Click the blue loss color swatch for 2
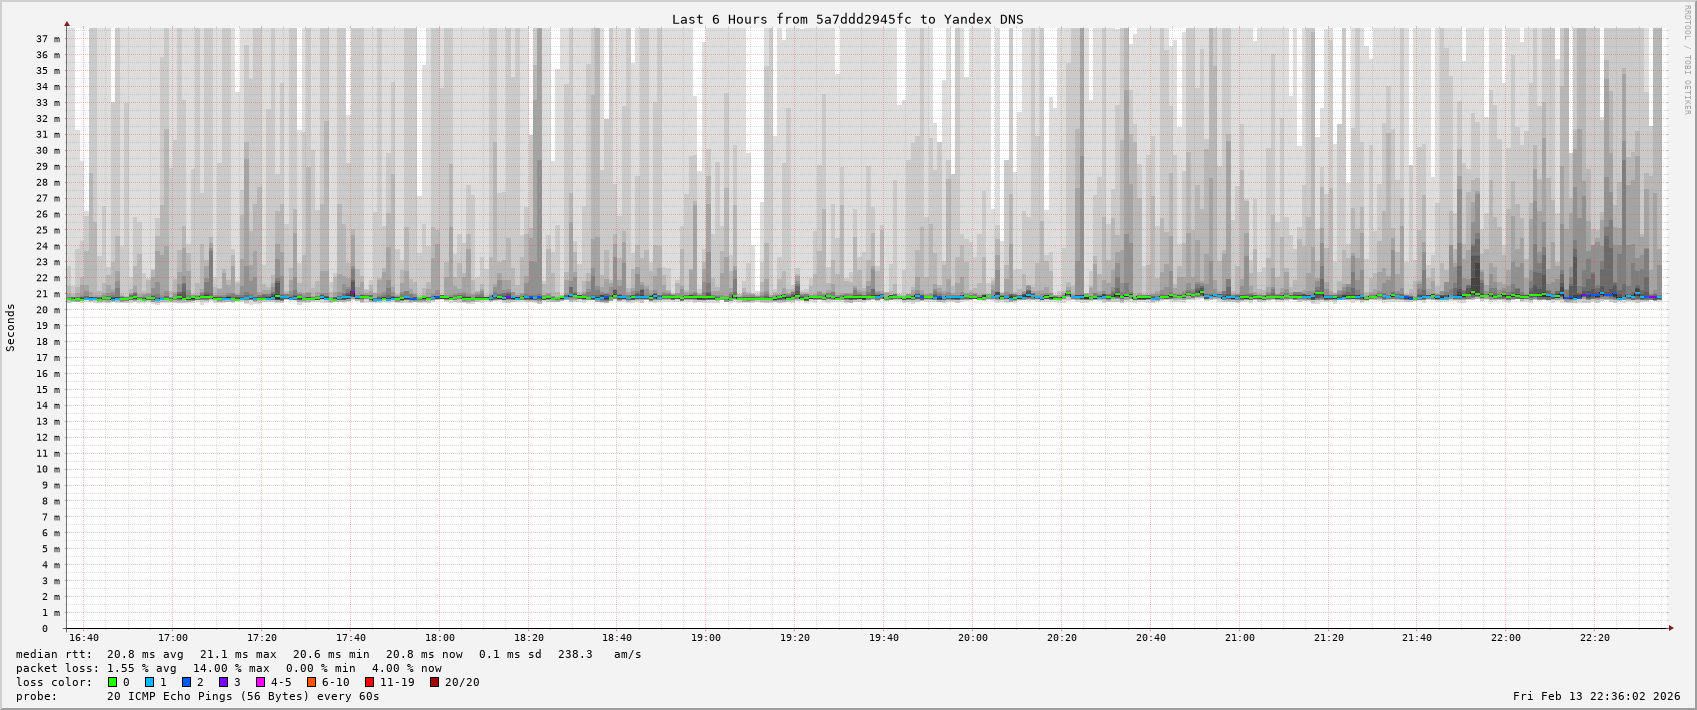 click(187, 682)
